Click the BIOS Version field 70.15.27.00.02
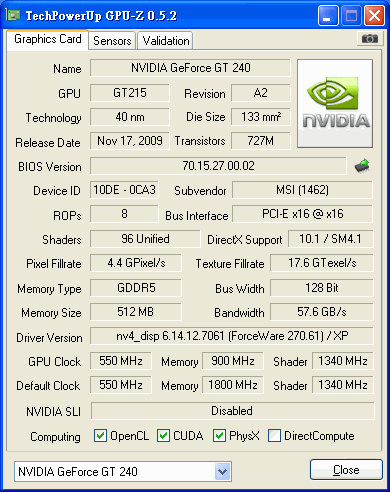390x492 pixels. (218, 166)
